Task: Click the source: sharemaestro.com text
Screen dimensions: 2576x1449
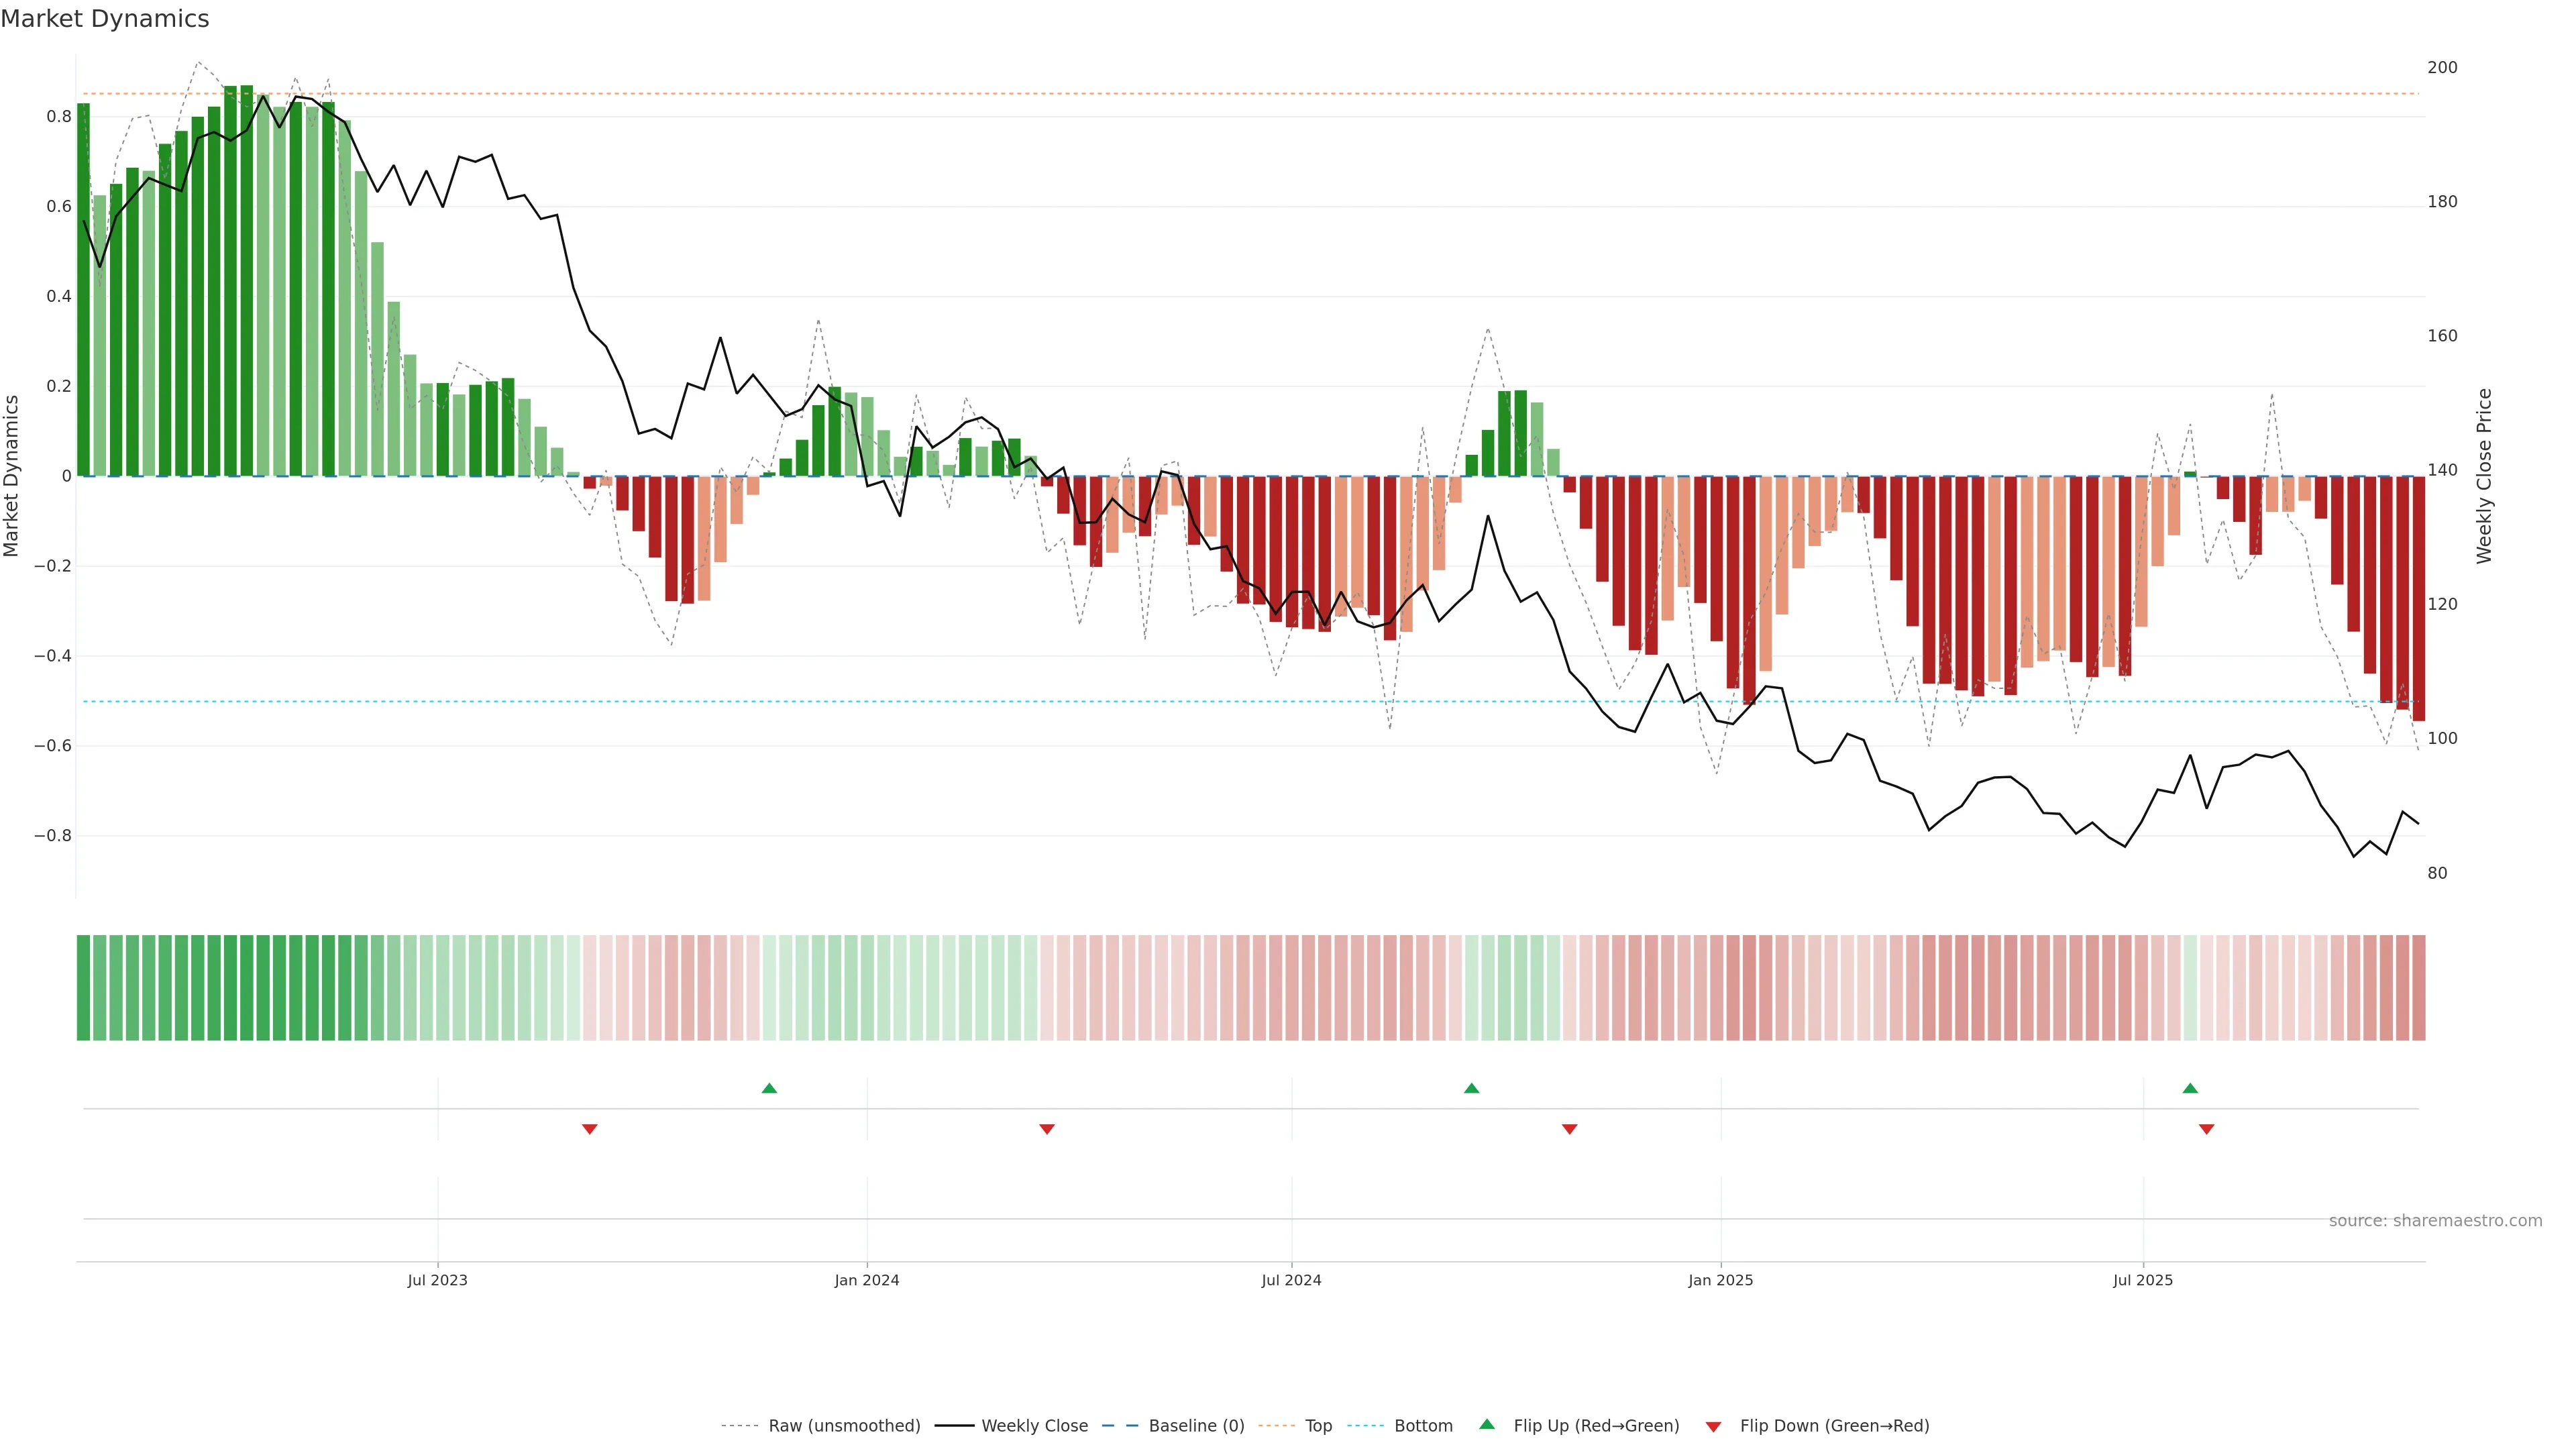Action: [x=2435, y=1221]
